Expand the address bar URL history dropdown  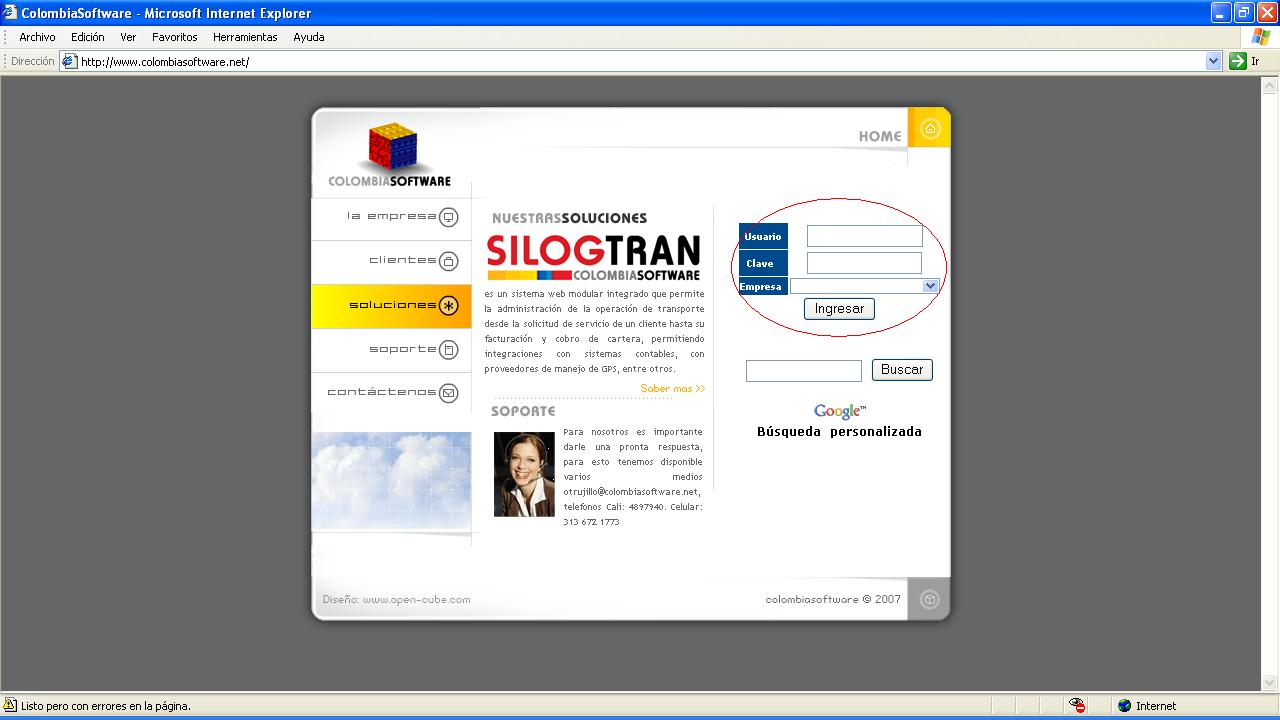[x=1213, y=61]
